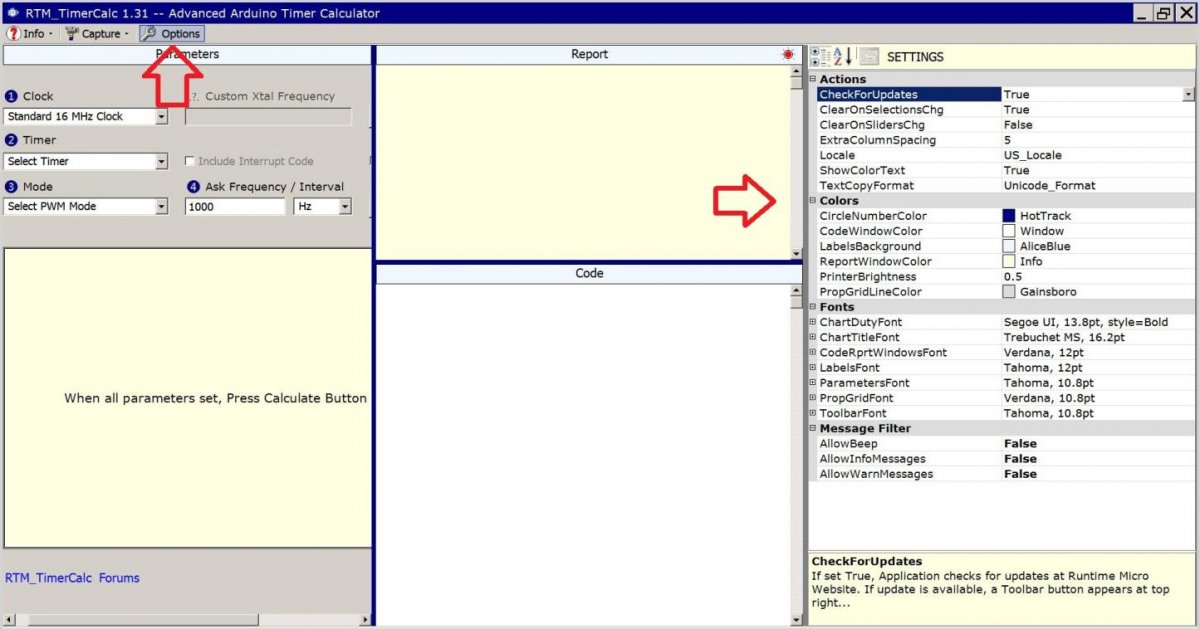This screenshot has height=629, width=1200.
Task: Click the Ask Frequency input field
Action: (x=235, y=207)
